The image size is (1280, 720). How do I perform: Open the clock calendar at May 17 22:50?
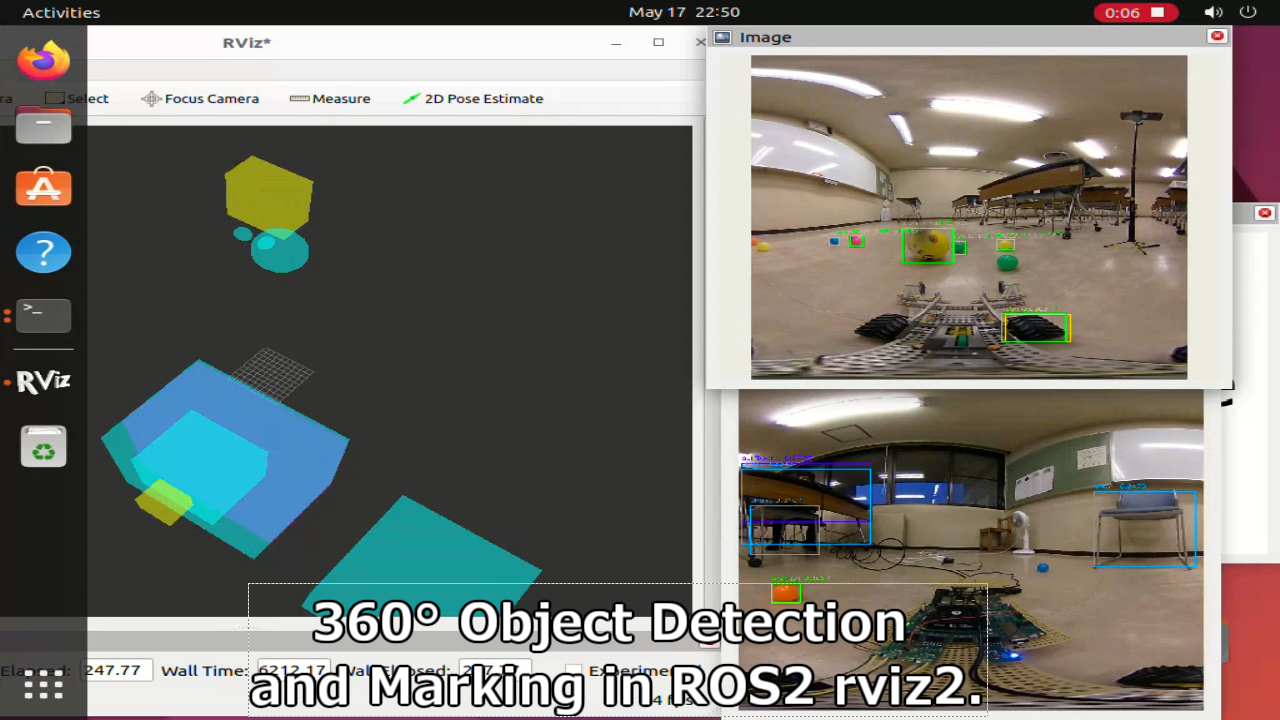coord(684,13)
